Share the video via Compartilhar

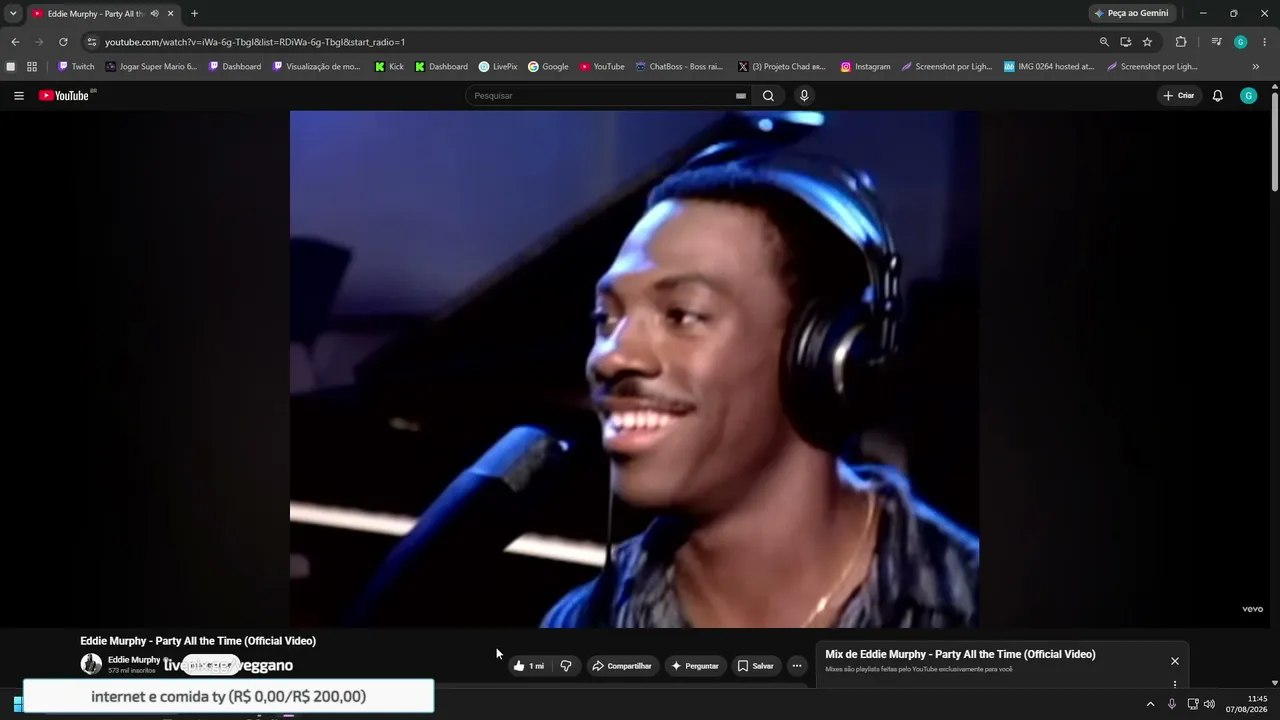click(x=622, y=666)
